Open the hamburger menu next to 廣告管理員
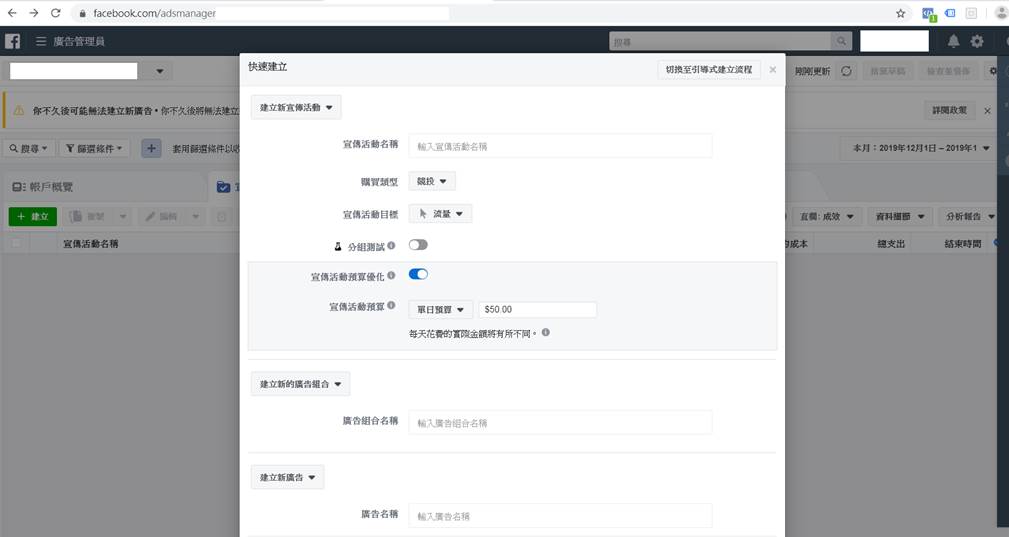The width and height of the screenshot is (1009, 537). pyautogui.click(x=41, y=41)
